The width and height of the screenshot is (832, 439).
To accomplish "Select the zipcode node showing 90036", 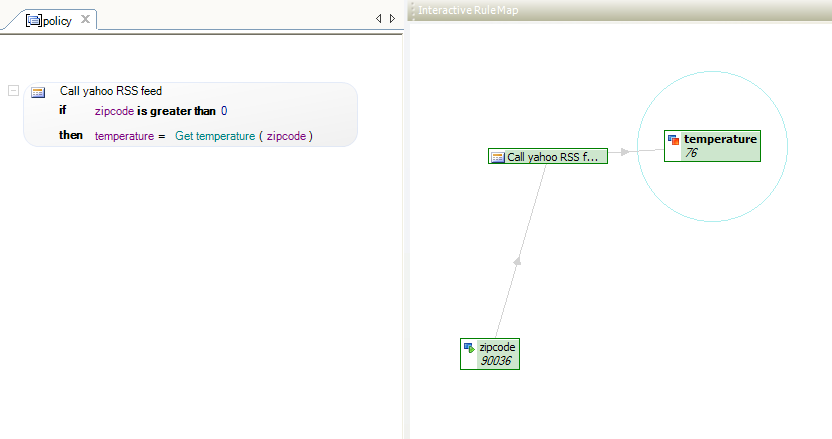I will [490, 354].
